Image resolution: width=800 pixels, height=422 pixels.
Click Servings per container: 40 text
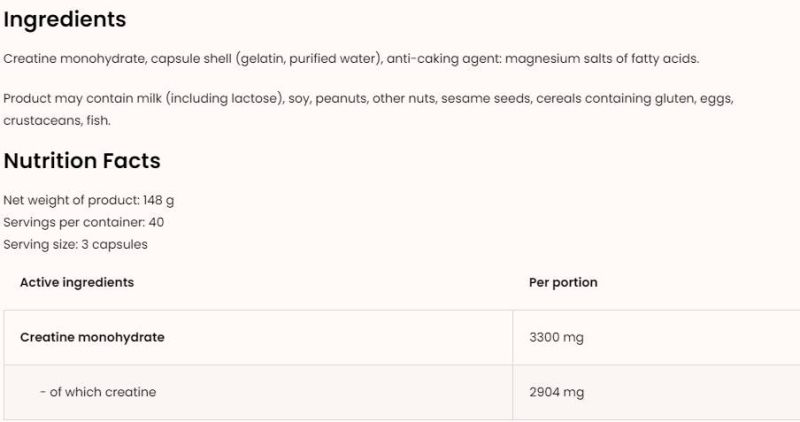click(83, 222)
